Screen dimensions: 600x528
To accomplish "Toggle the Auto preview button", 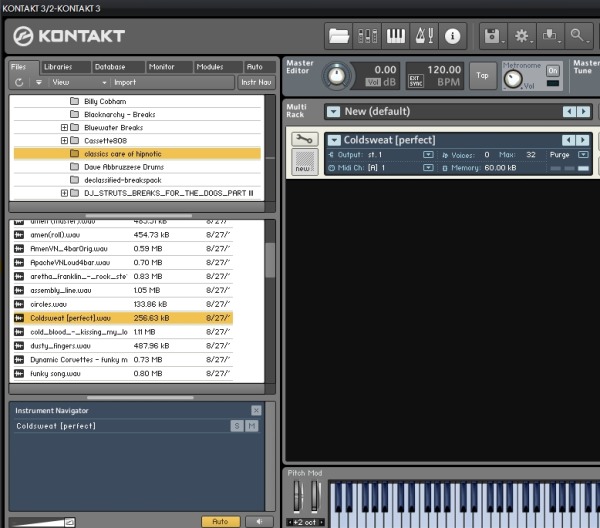I will [x=220, y=521].
